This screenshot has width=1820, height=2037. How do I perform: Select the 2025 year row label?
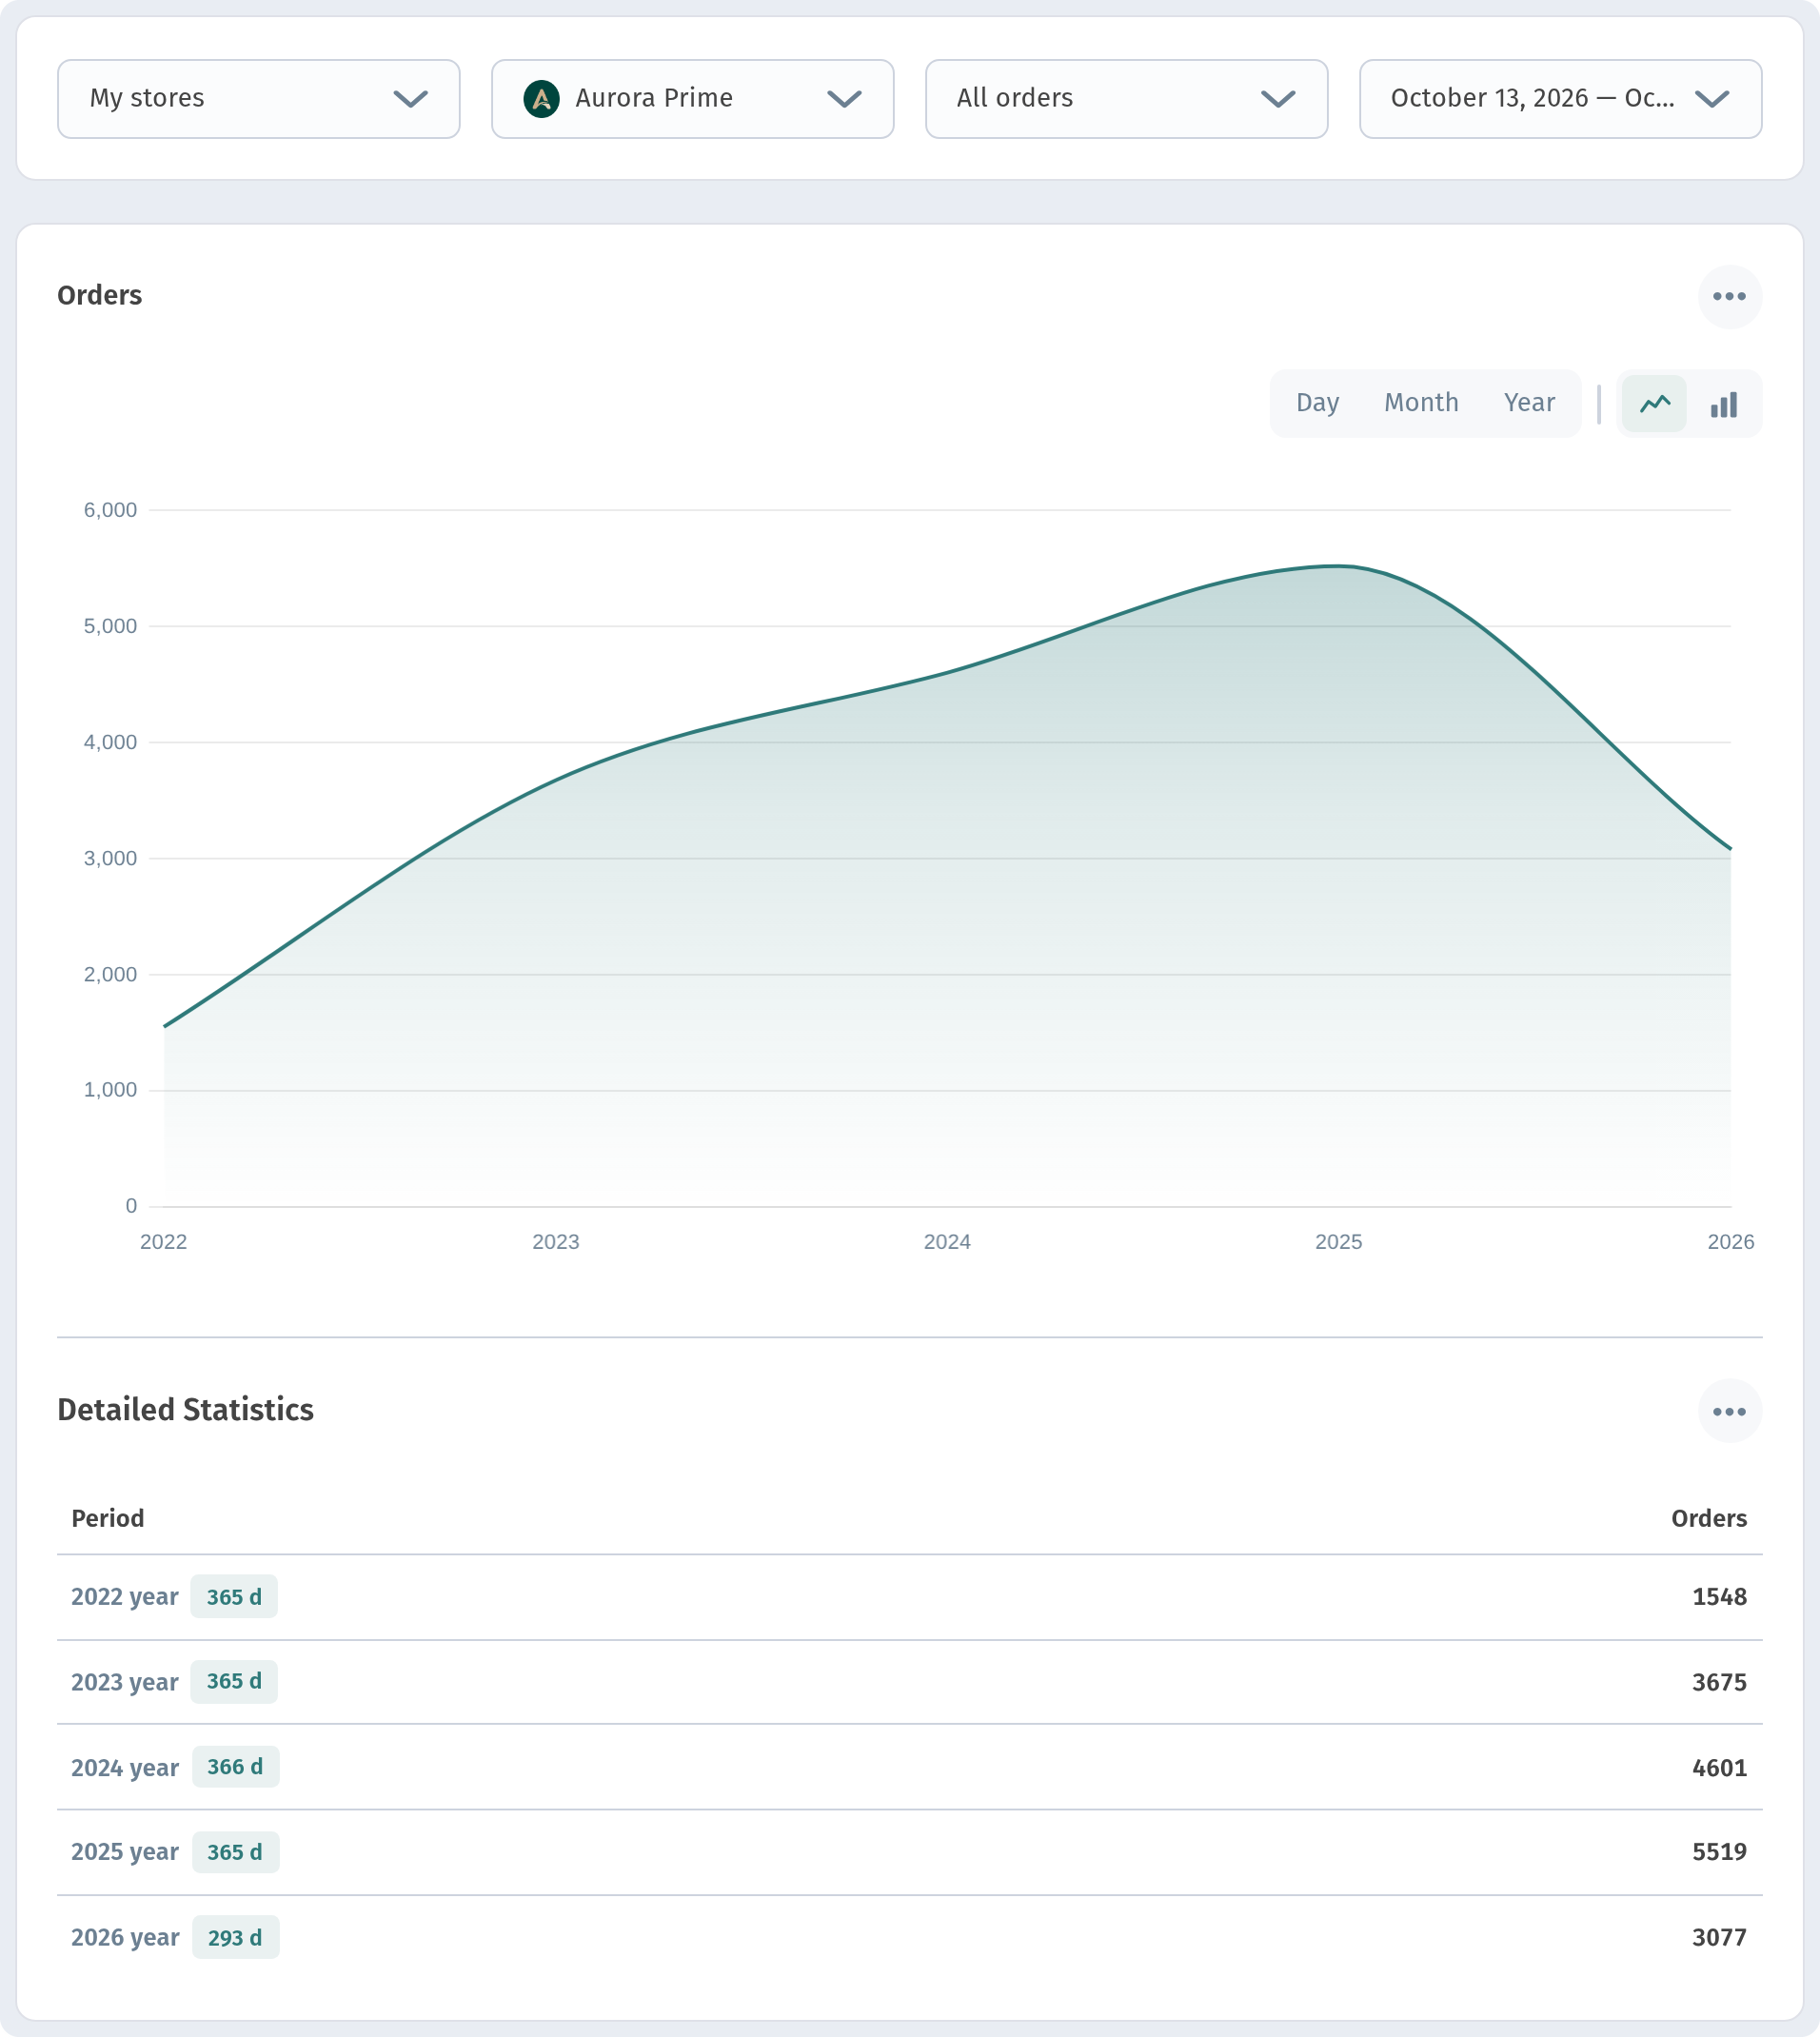[x=125, y=1852]
